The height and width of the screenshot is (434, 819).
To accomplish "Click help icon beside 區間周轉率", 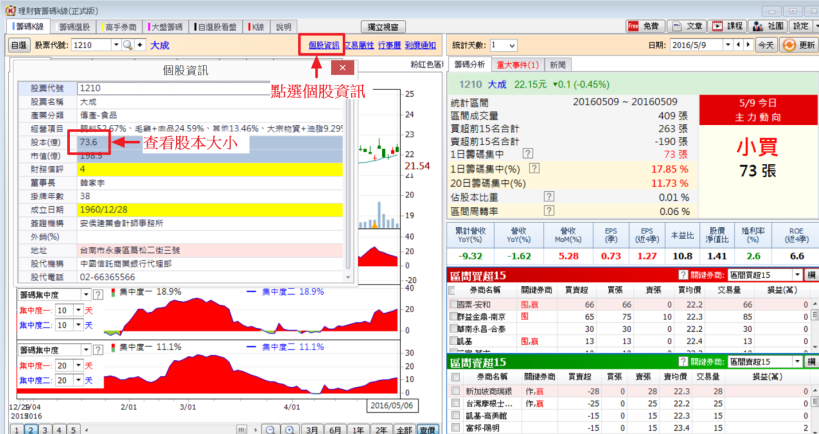I will tap(548, 210).
